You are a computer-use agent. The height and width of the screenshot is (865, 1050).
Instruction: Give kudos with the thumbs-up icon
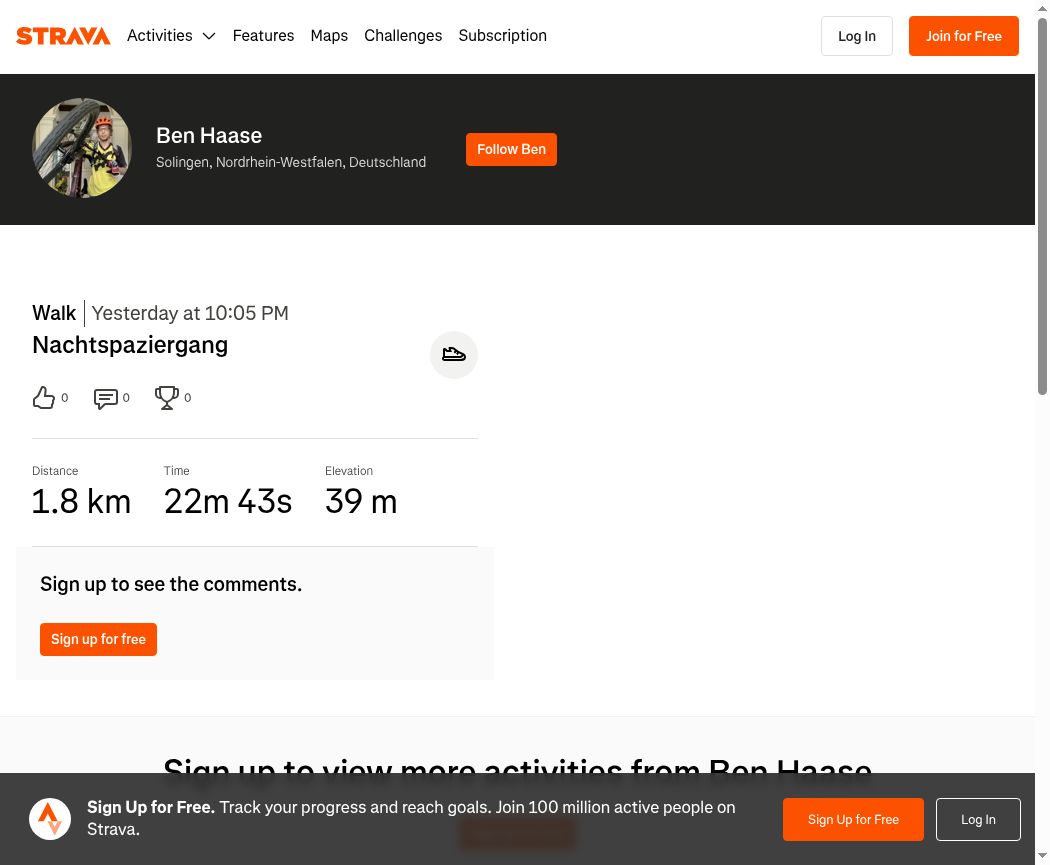tap(44, 398)
